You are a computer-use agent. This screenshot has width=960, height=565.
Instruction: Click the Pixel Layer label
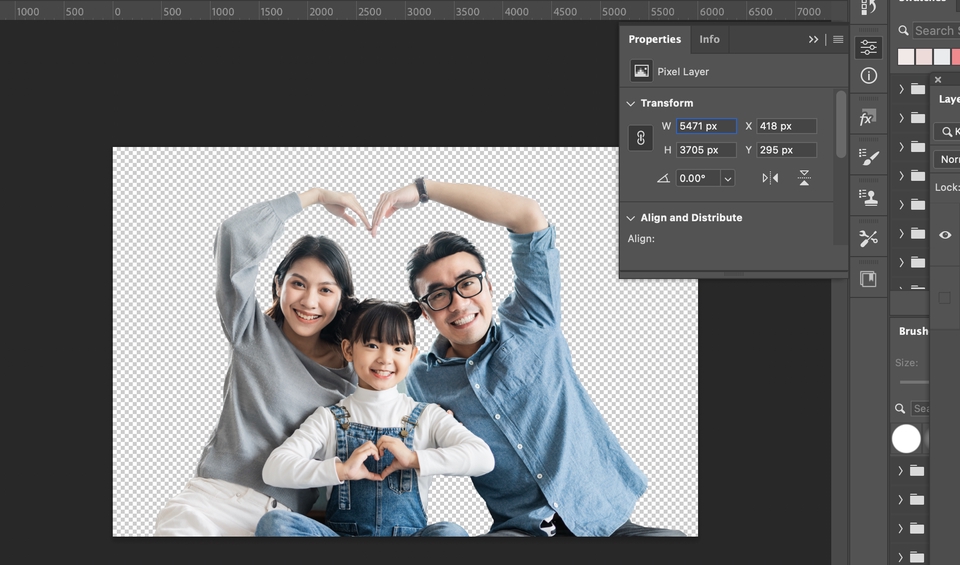click(683, 72)
